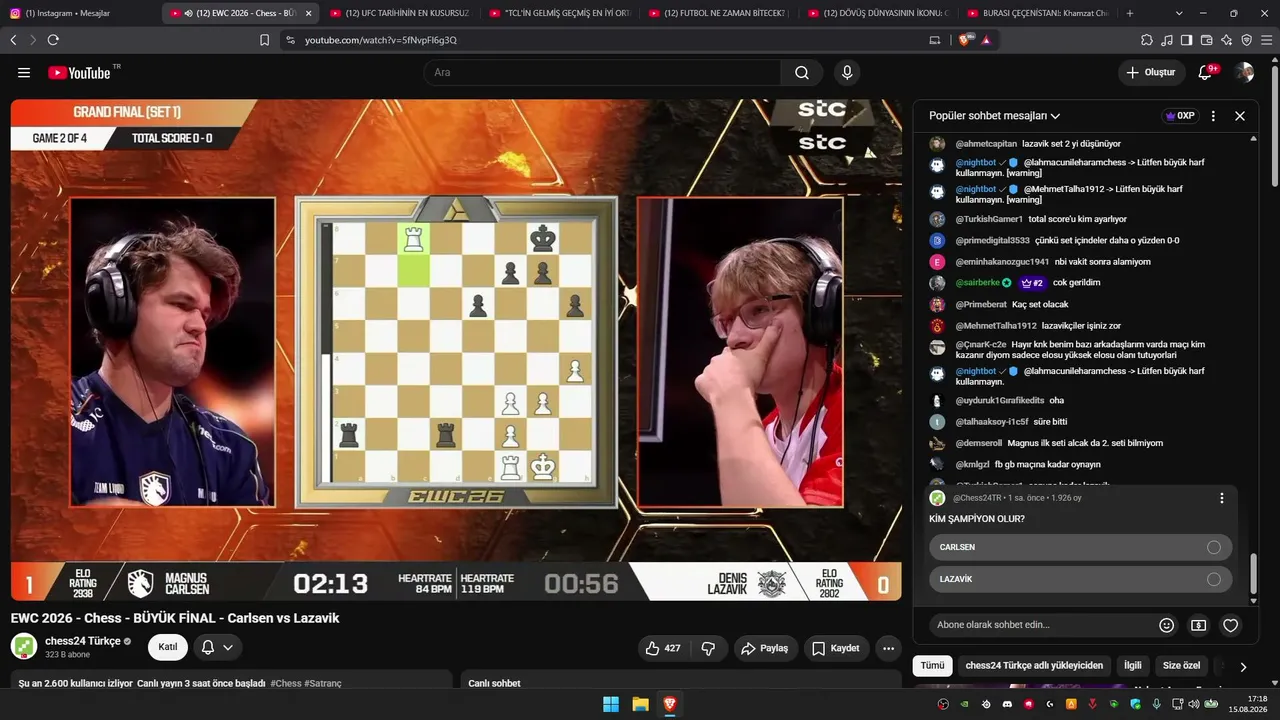
Task: Open the Brave Wallet icon
Action: (1206, 40)
